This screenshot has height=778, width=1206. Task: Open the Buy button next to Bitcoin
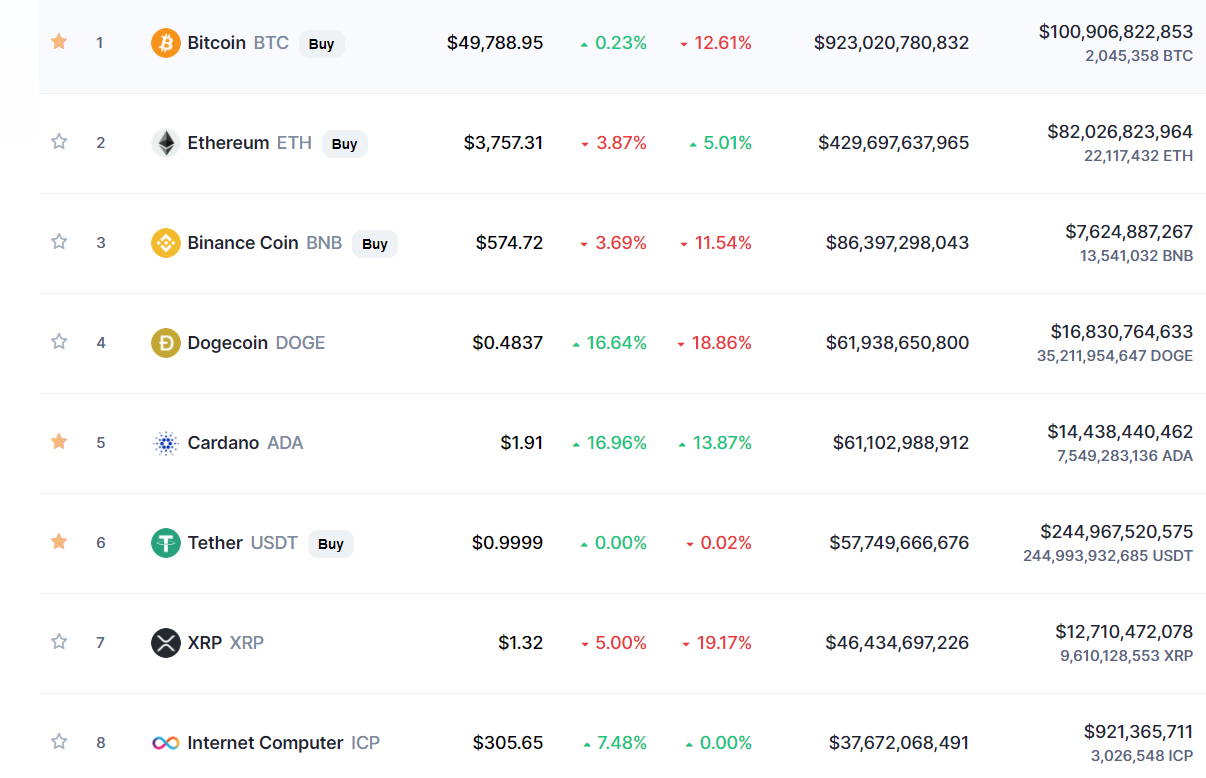coord(322,44)
